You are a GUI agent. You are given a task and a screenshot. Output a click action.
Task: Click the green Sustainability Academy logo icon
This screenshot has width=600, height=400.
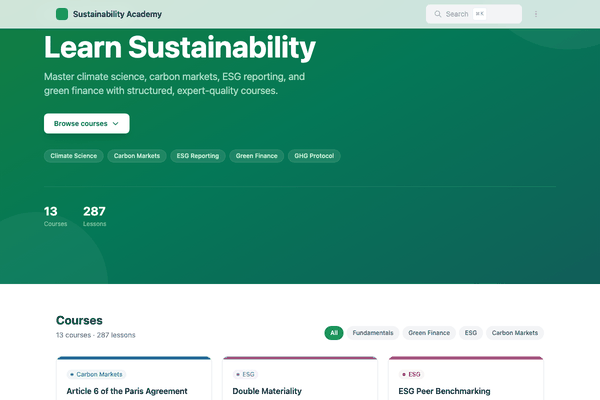click(63, 14)
